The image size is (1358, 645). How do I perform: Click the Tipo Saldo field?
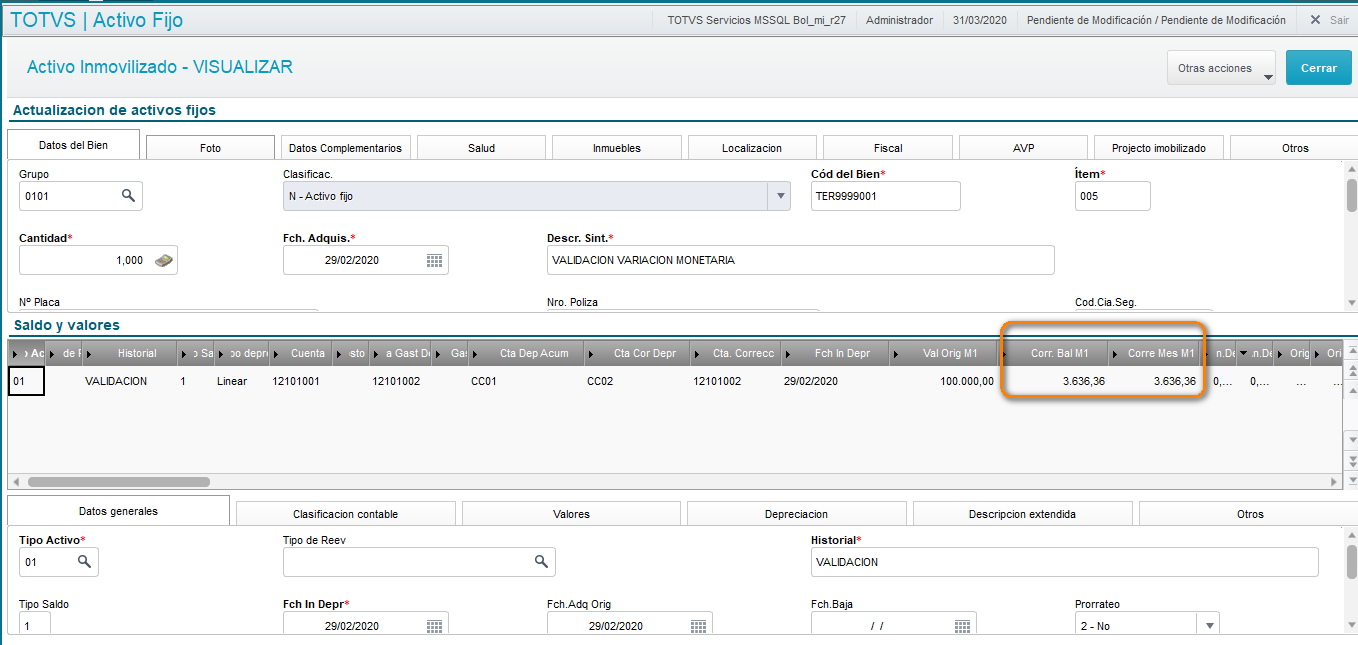coord(35,626)
